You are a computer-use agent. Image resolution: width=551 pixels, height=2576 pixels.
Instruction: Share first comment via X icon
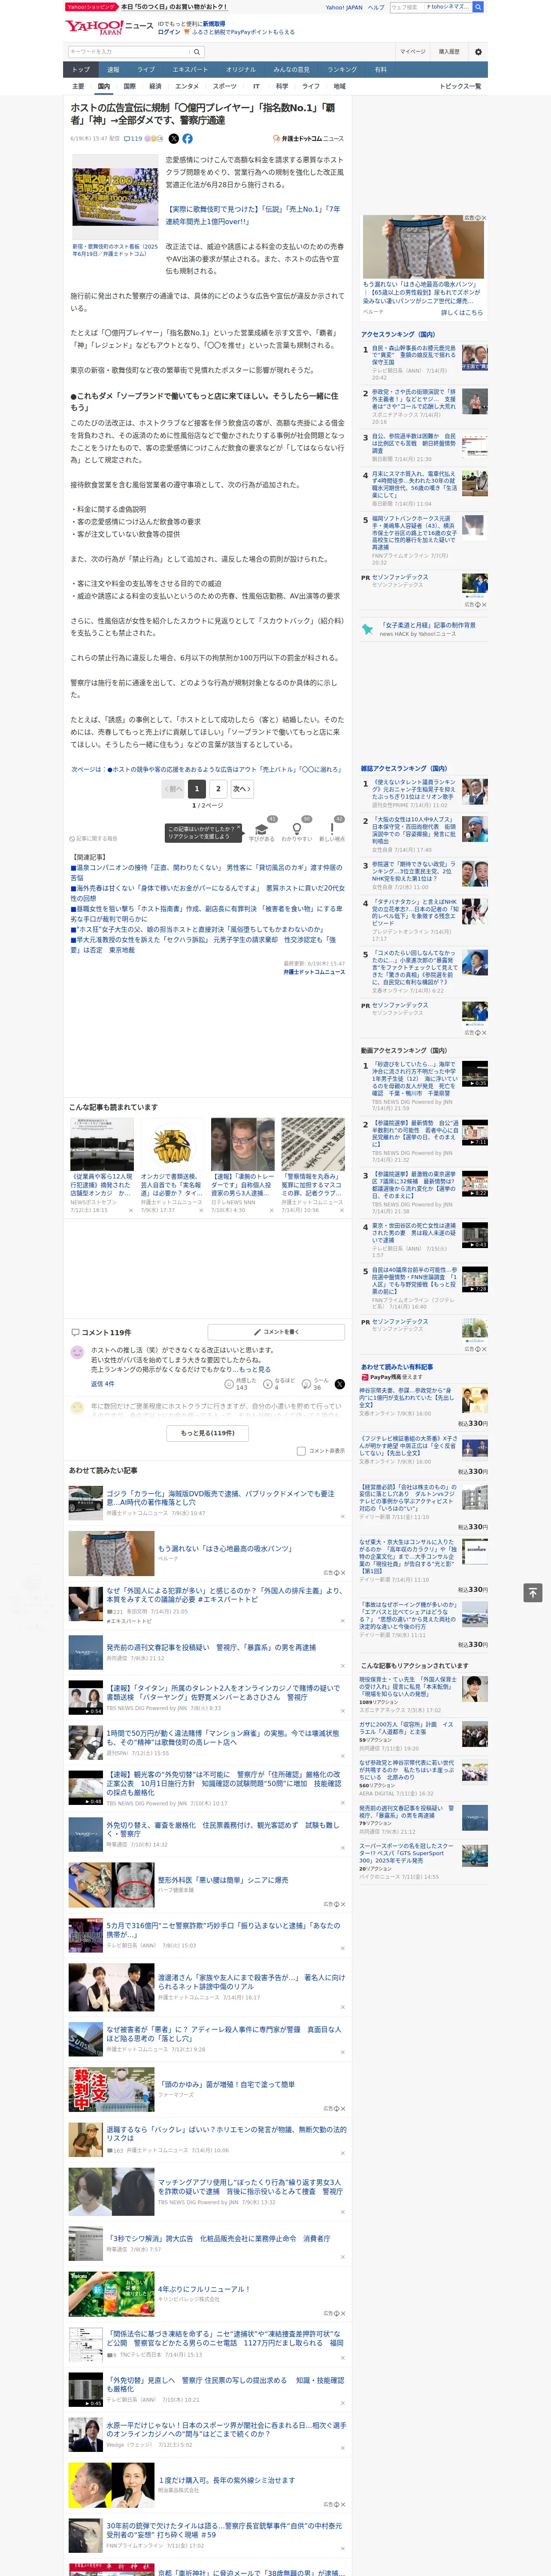click(340, 1384)
